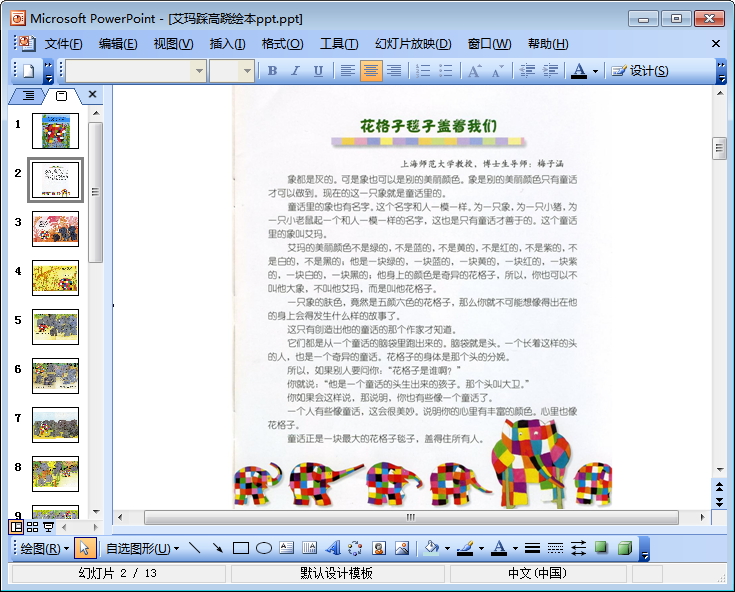
Task: Open 视图(V) menu
Action: 173,44
